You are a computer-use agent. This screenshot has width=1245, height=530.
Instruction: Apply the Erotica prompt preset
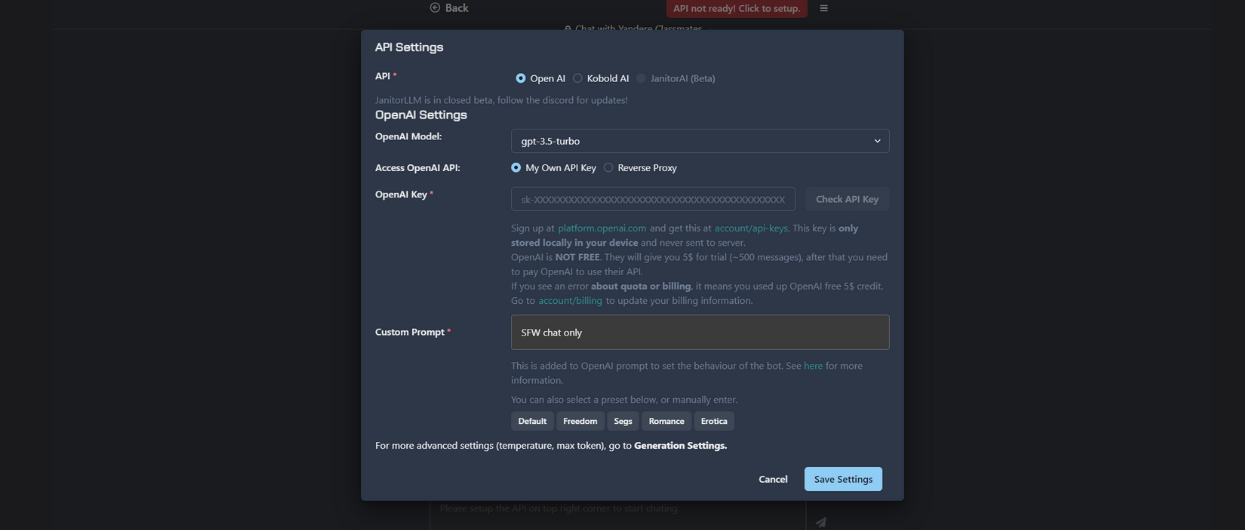(714, 421)
